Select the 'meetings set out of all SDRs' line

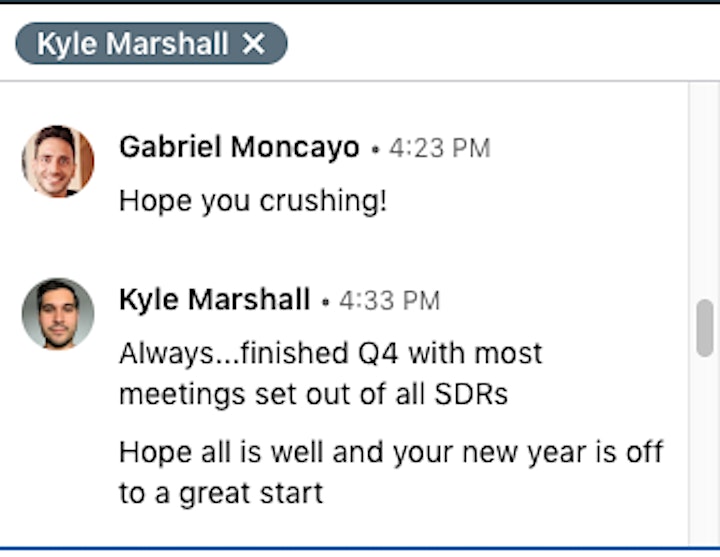tap(314, 394)
